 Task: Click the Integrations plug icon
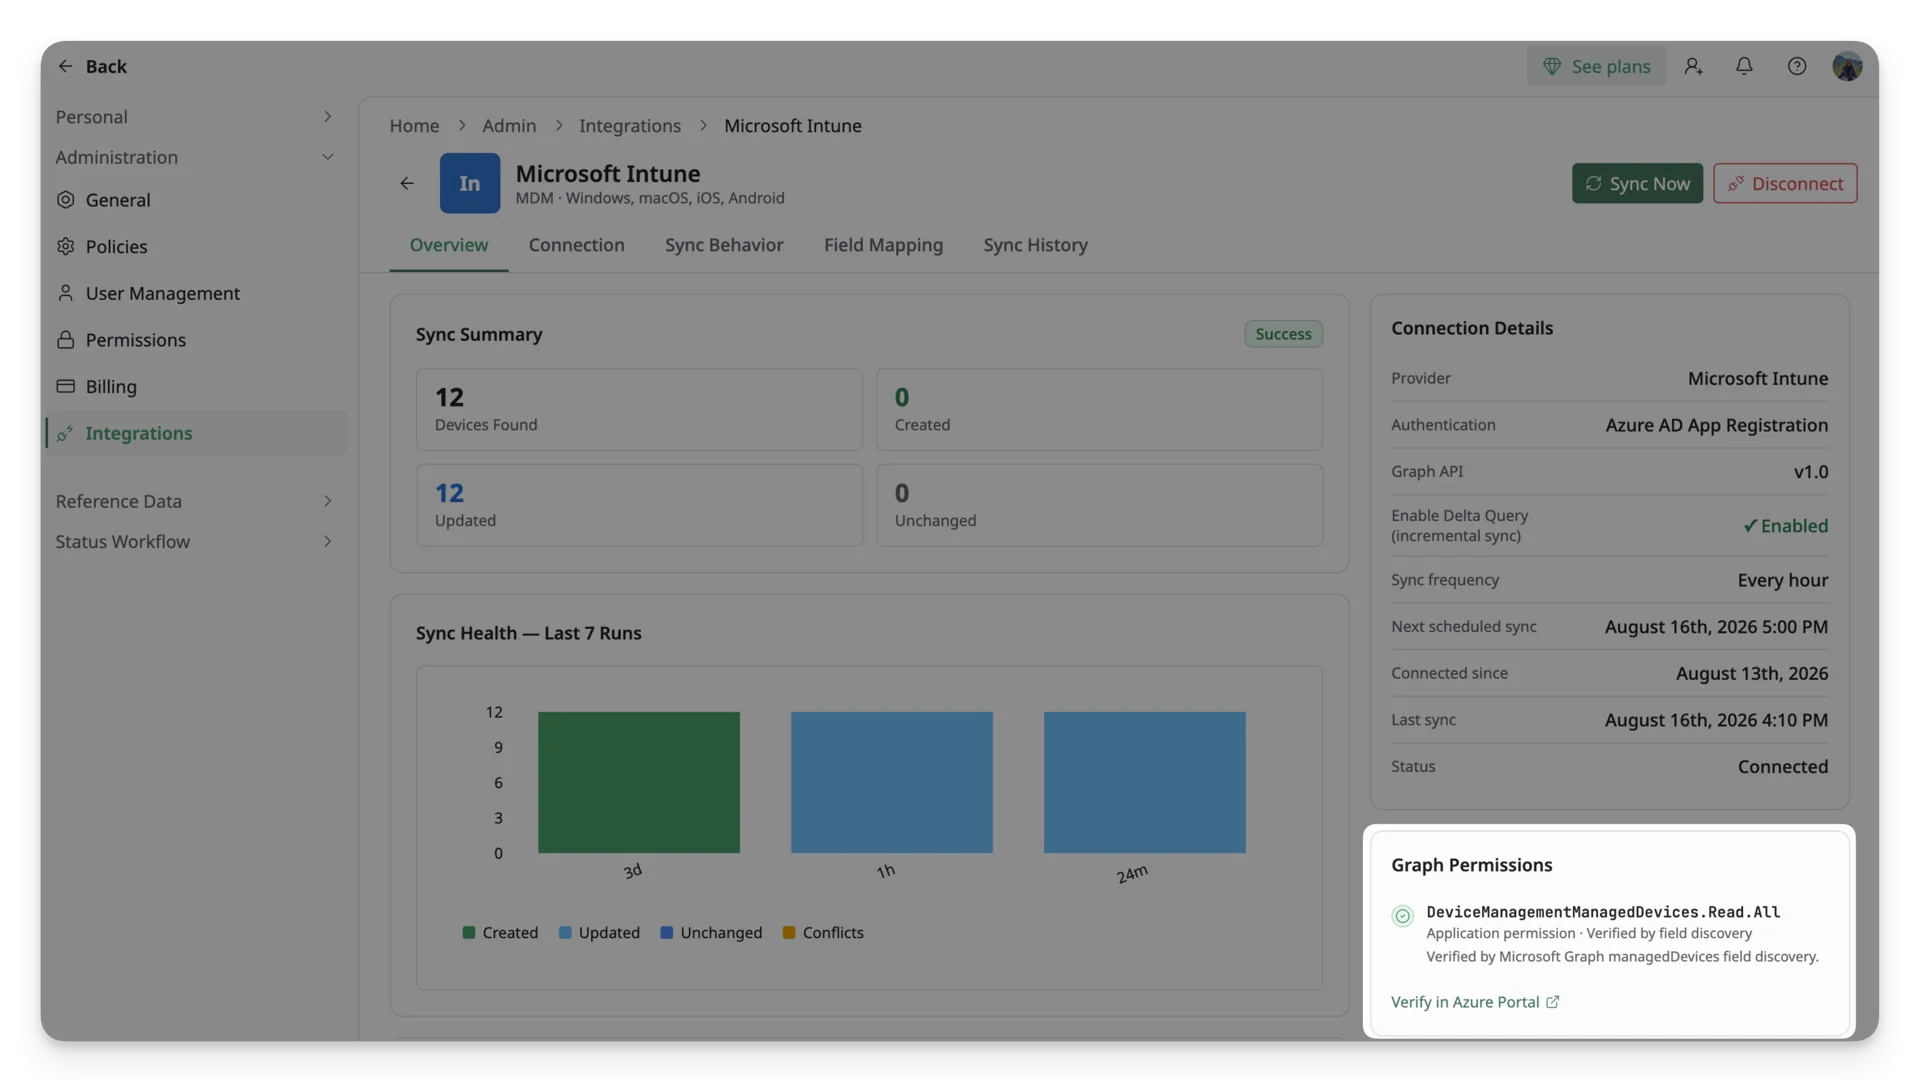point(66,433)
